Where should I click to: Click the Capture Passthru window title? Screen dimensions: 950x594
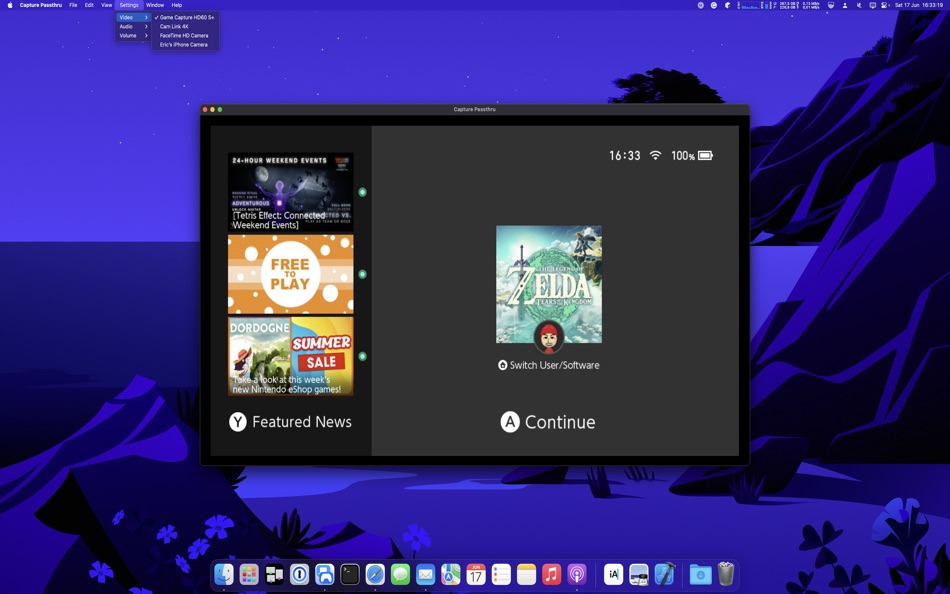pyautogui.click(x=474, y=110)
